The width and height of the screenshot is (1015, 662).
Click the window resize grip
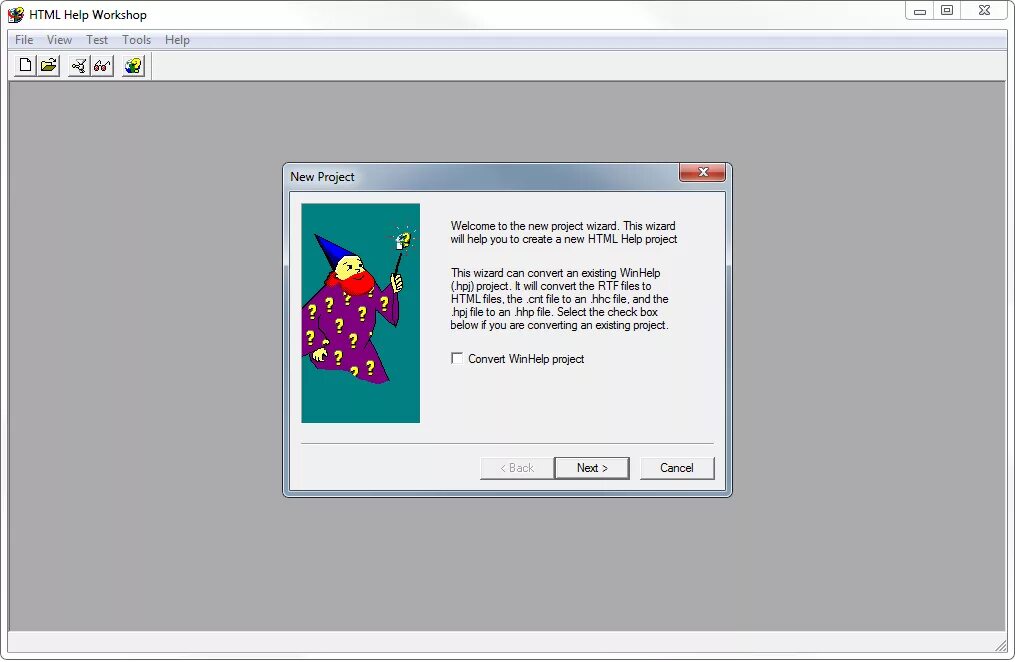(1001, 645)
